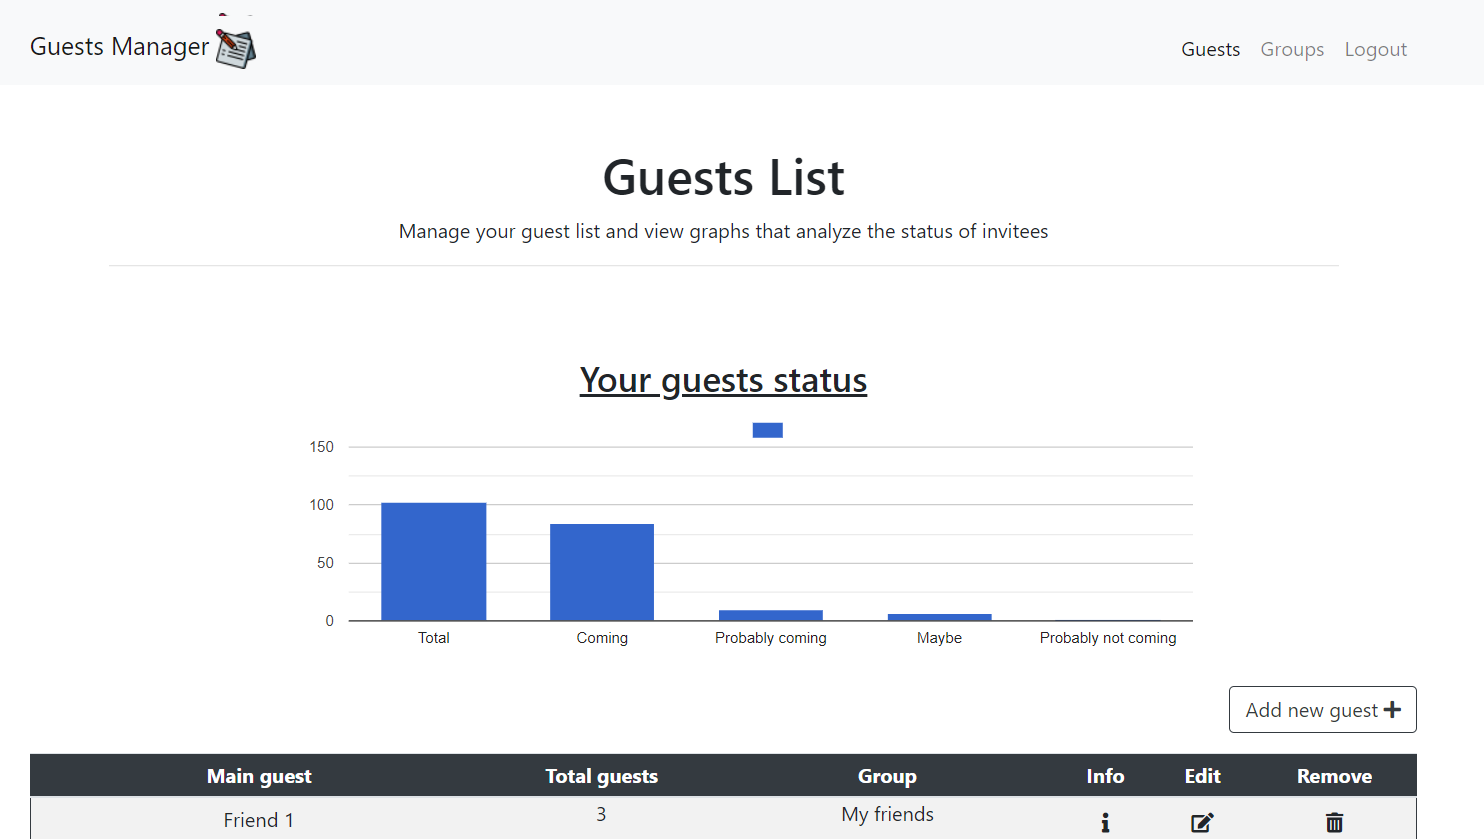
Task: Click the Probably coming axis label
Action: click(771, 638)
